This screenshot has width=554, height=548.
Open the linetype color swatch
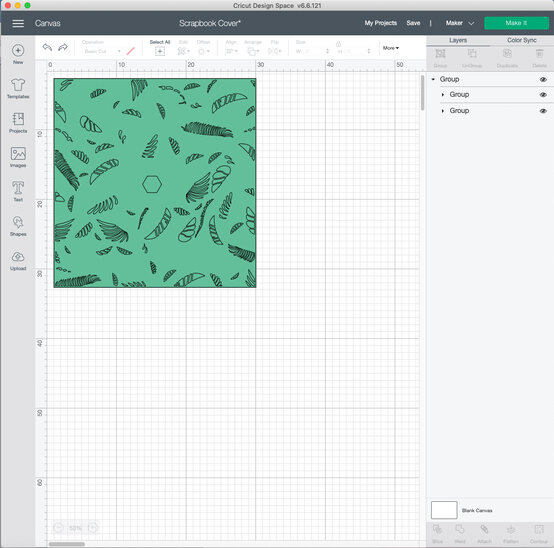[131, 51]
